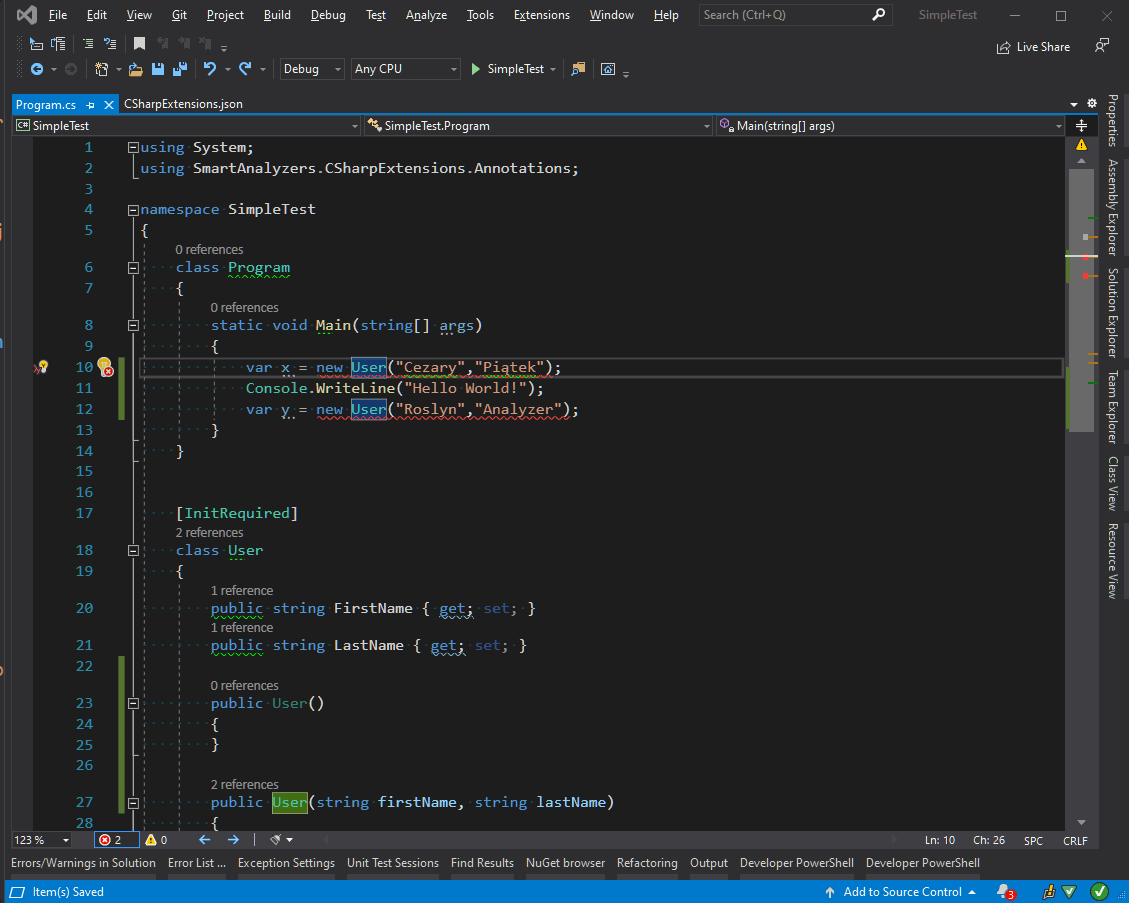Open the notifications bell in status bar
This screenshot has height=903, width=1129.
pos(1003,891)
